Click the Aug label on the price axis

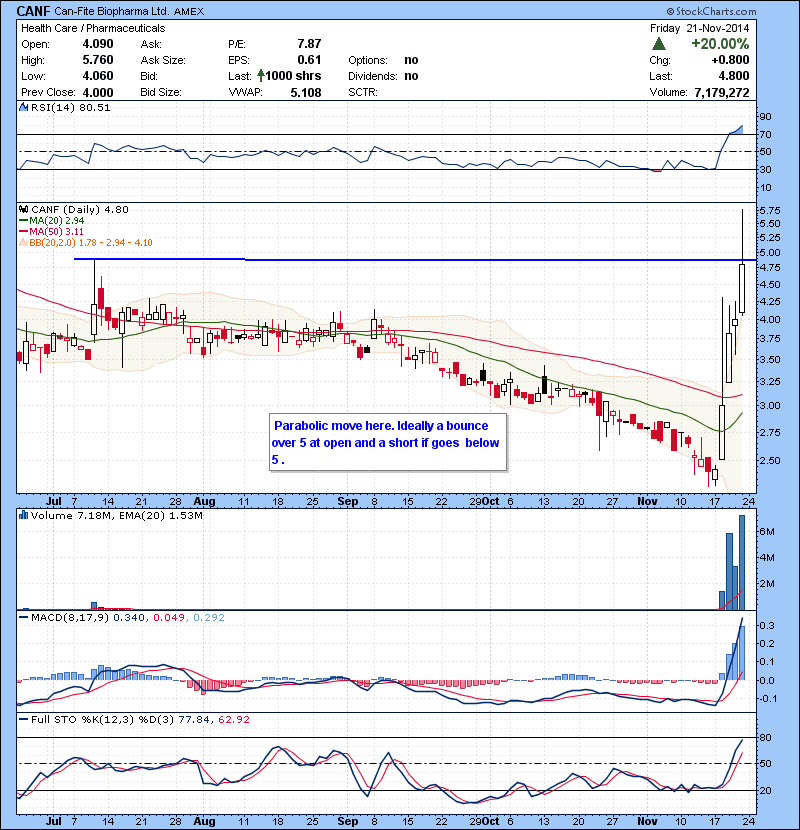pyautogui.click(x=204, y=501)
